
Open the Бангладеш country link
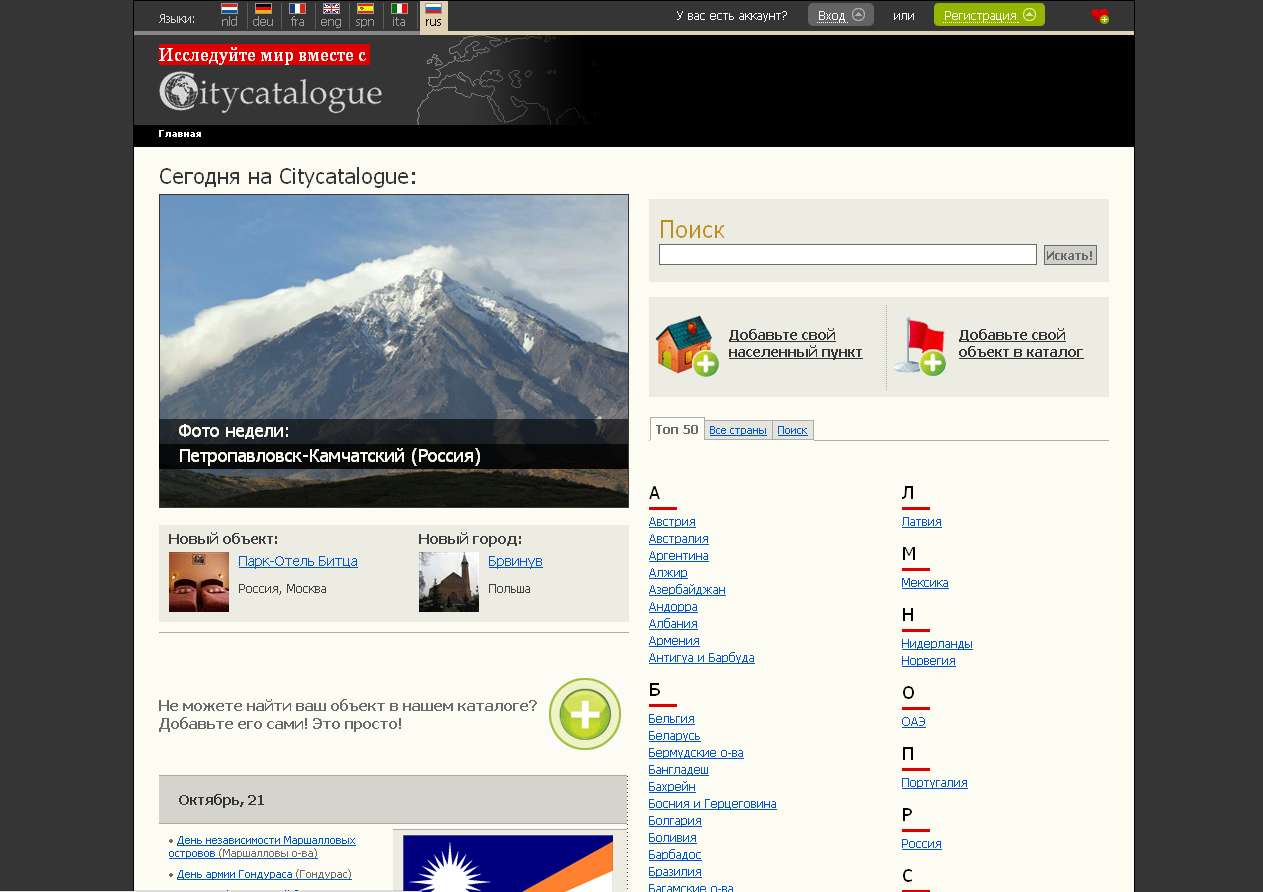(678, 770)
